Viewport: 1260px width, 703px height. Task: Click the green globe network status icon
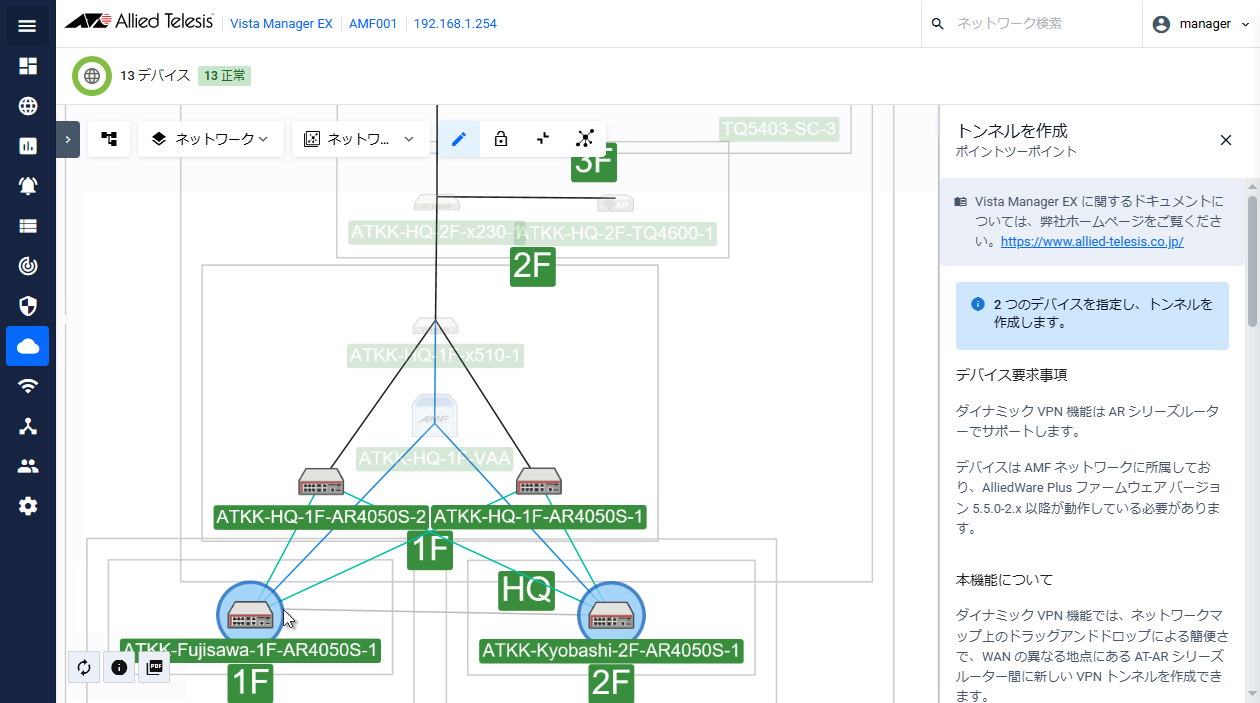pos(92,76)
